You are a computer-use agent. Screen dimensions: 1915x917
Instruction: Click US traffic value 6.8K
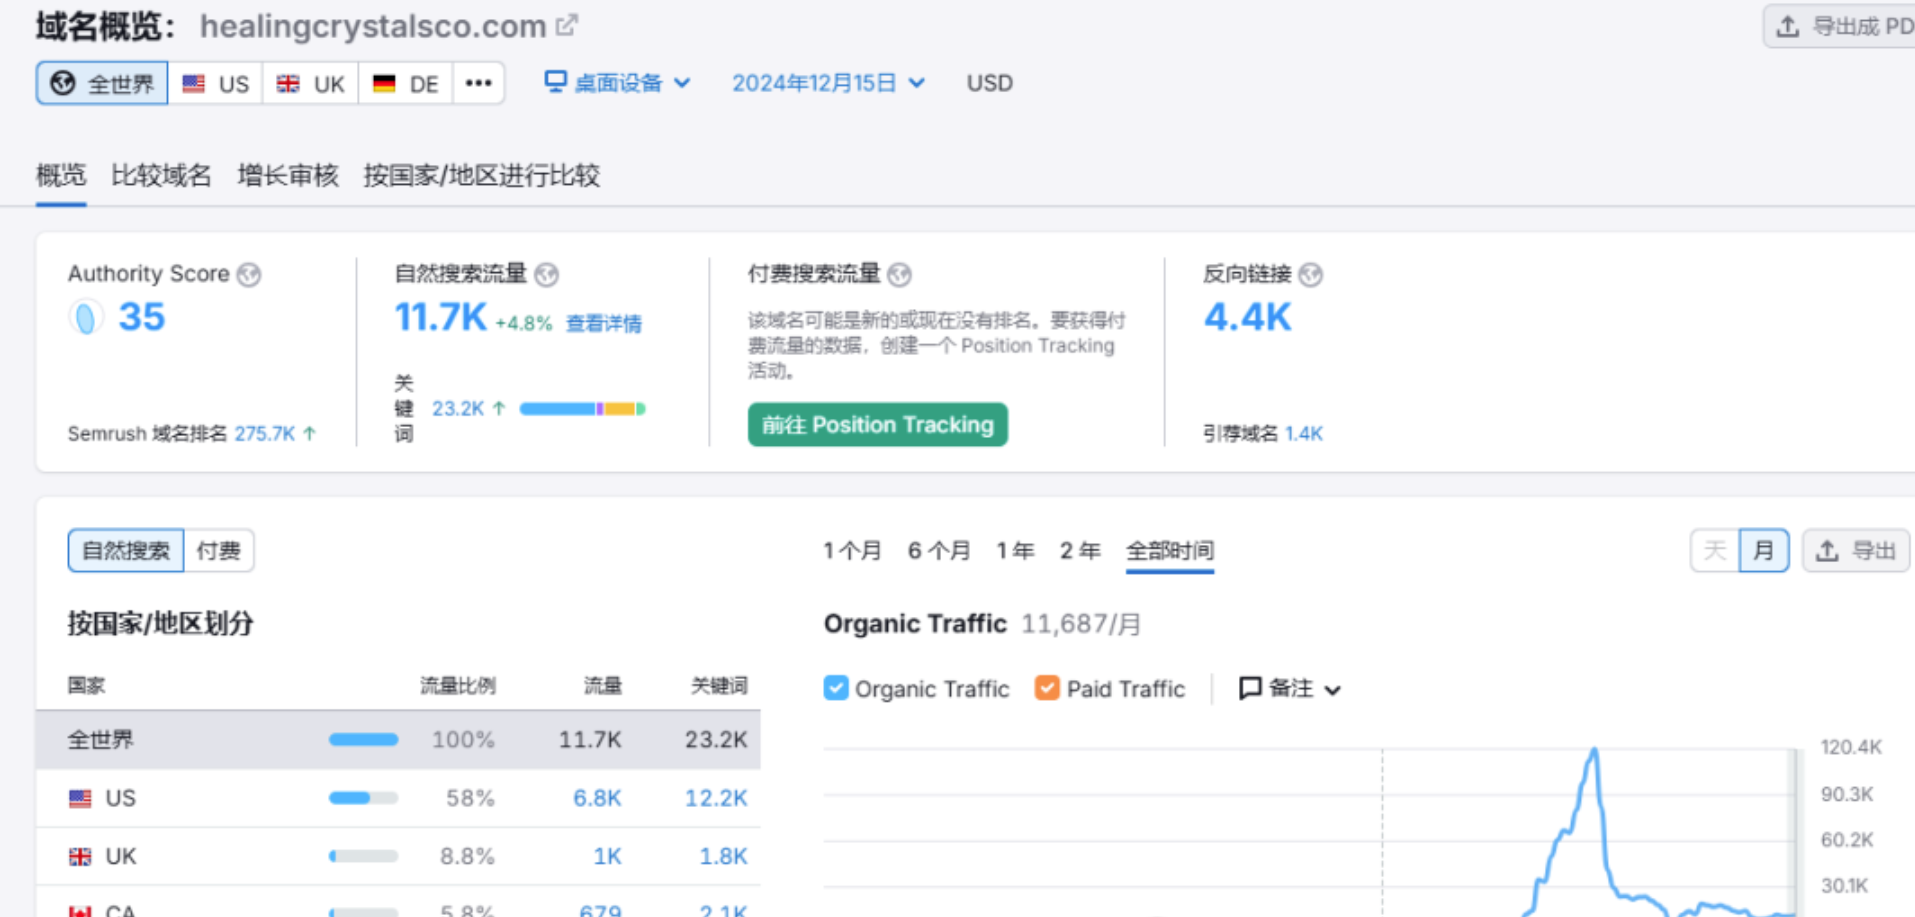point(597,798)
